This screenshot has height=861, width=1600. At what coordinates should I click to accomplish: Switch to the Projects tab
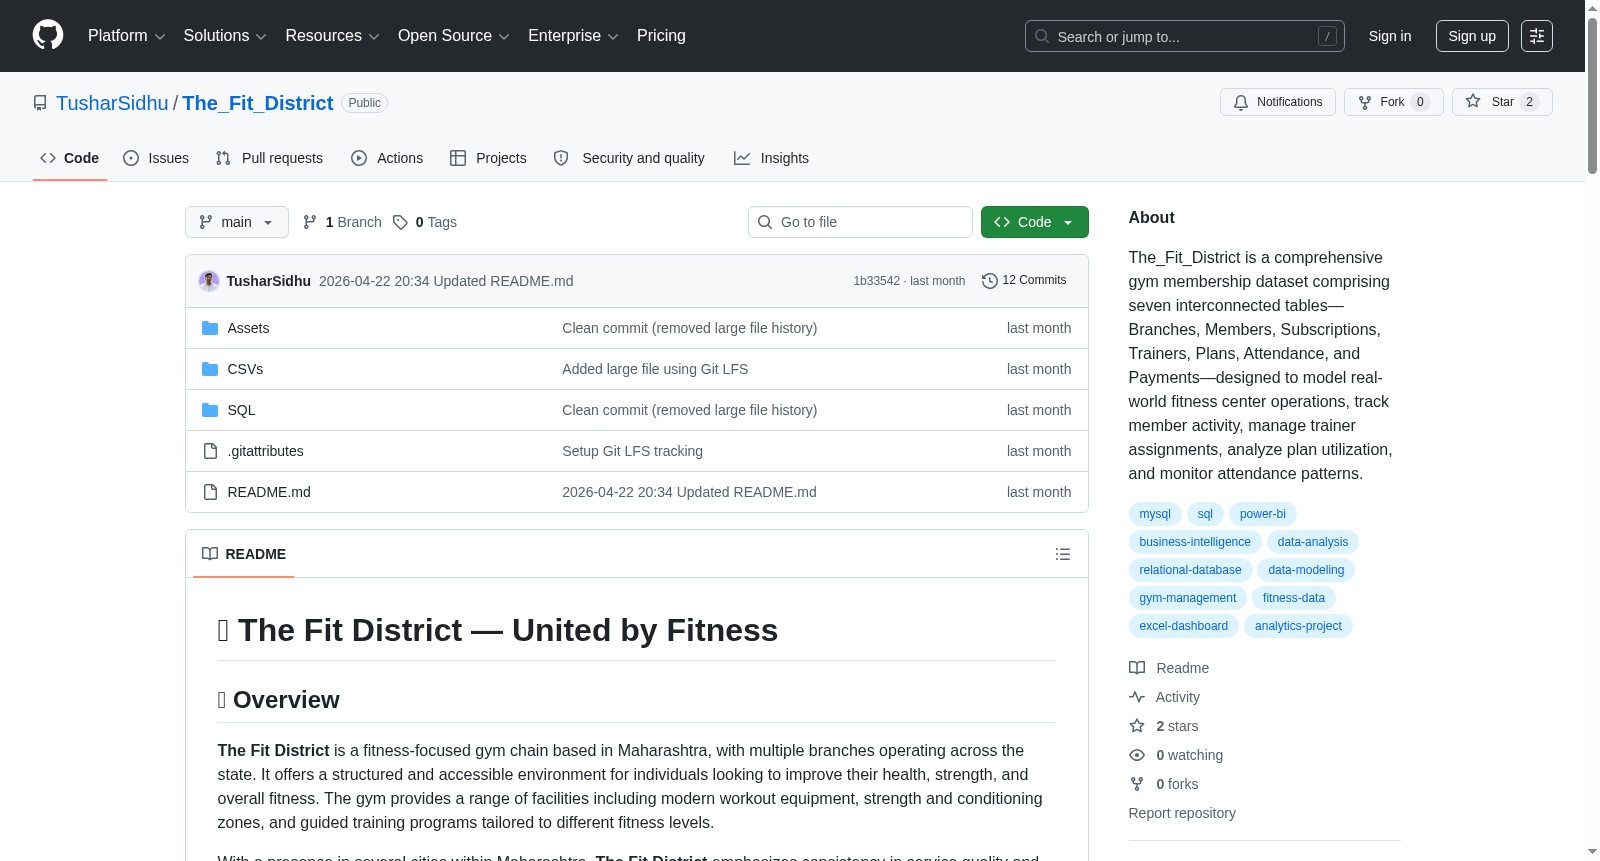coord(488,158)
